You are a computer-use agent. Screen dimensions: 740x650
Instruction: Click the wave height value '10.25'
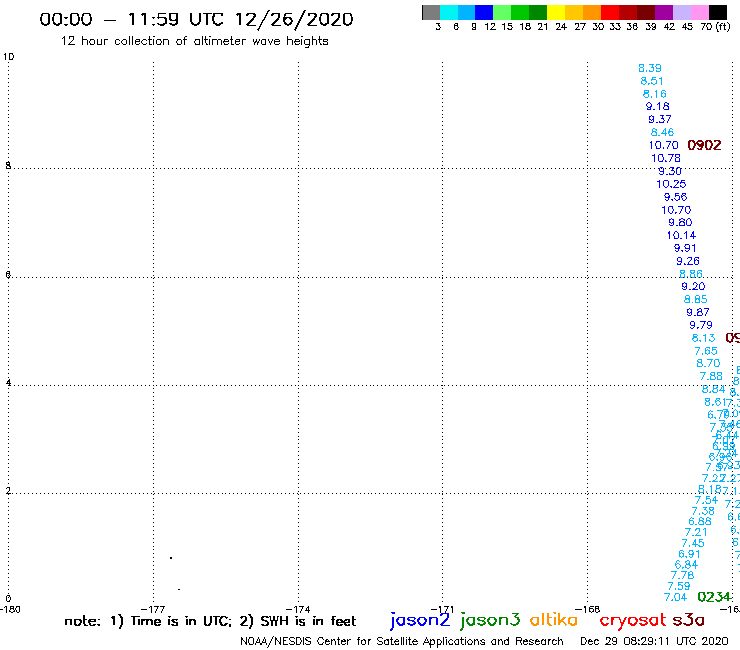pos(671,184)
